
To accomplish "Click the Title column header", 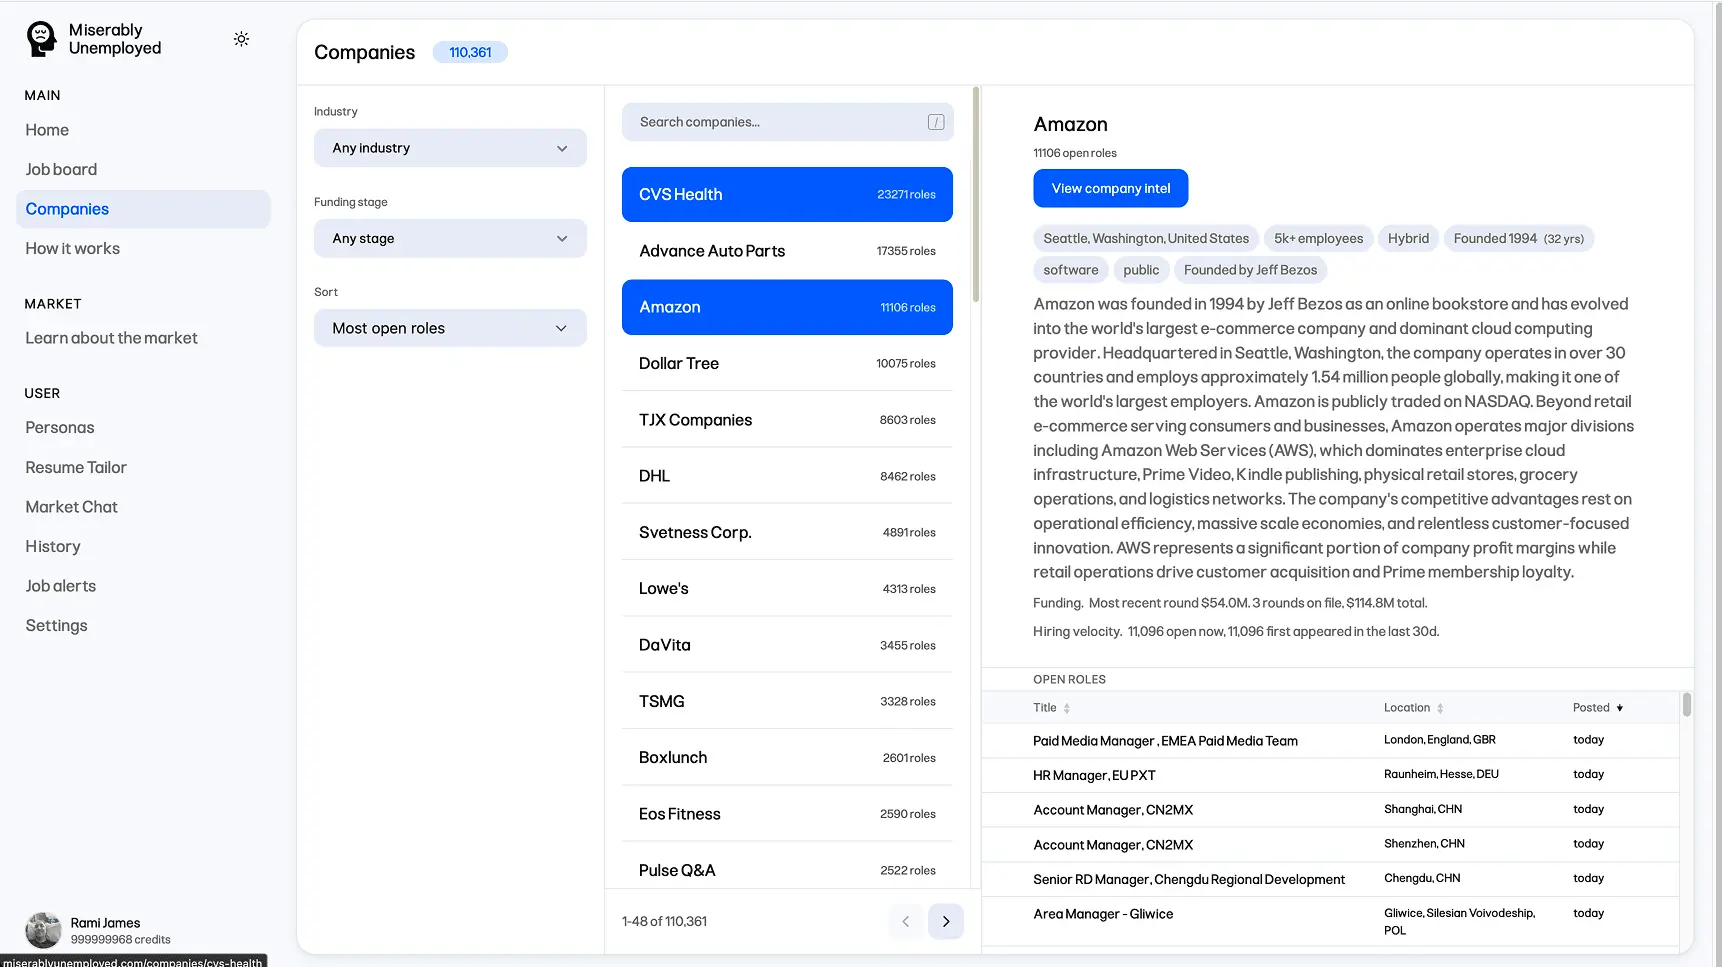I will click(x=1045, y=708).
